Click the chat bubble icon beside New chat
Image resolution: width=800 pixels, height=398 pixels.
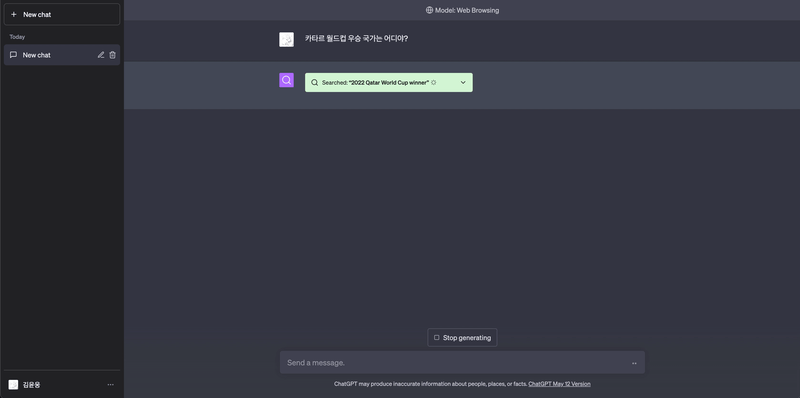(14, 55)
